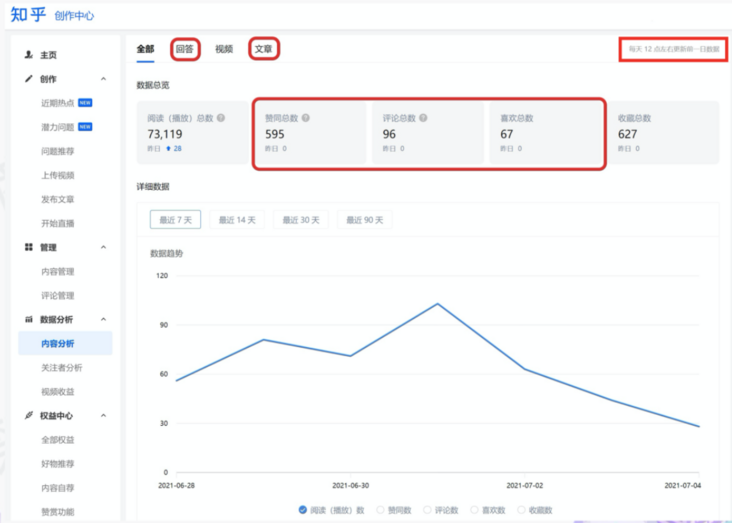Viewport: 732px width, 523px height.
Task: Collapse the 创作 sidebar section
Action: [103, 79]
